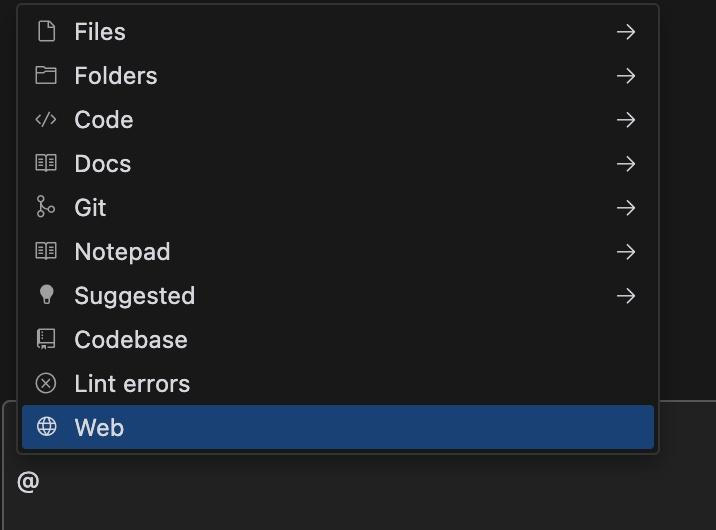The width and height of the screenshot is (716, 530).
Task: Open the Code submenu arrow
Action: point(626,120)
